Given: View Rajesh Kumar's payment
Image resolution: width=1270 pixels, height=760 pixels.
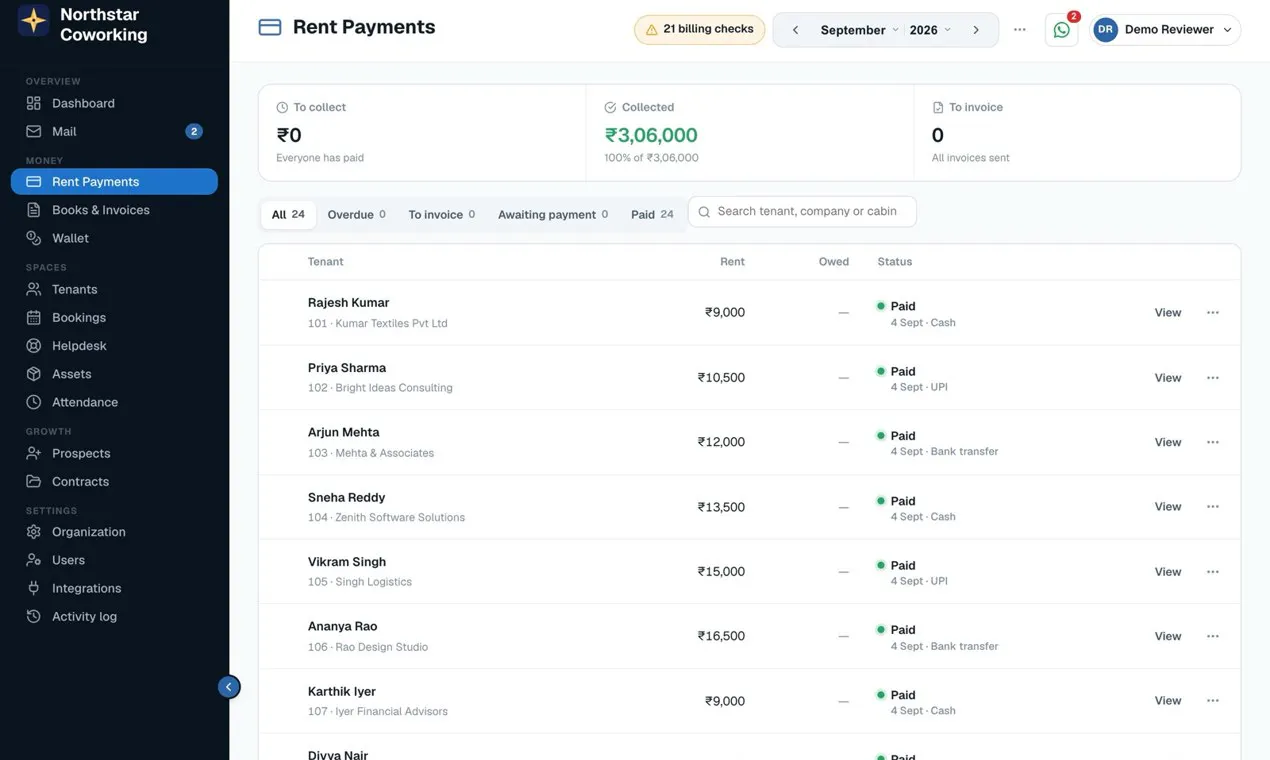Looking at the screenshot, I should (x=1168, y=313).
